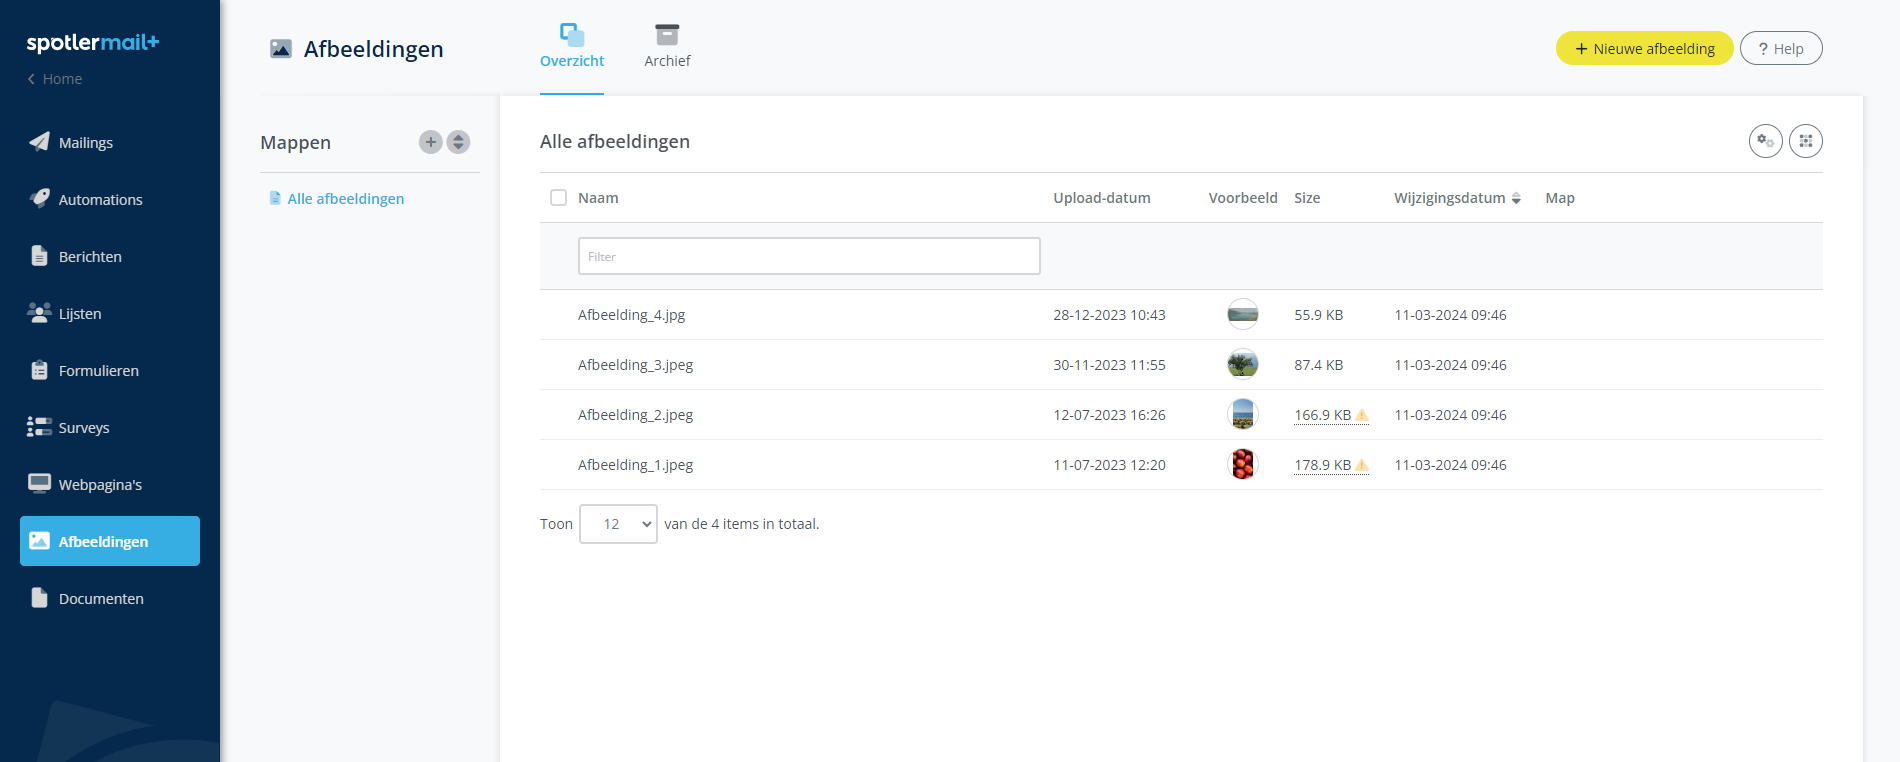Image resolution: width=1900 pixels, height=762 pixels.
Task: Click the add folder plus icon
Action: pyautogui.click(x=430, y=142)
